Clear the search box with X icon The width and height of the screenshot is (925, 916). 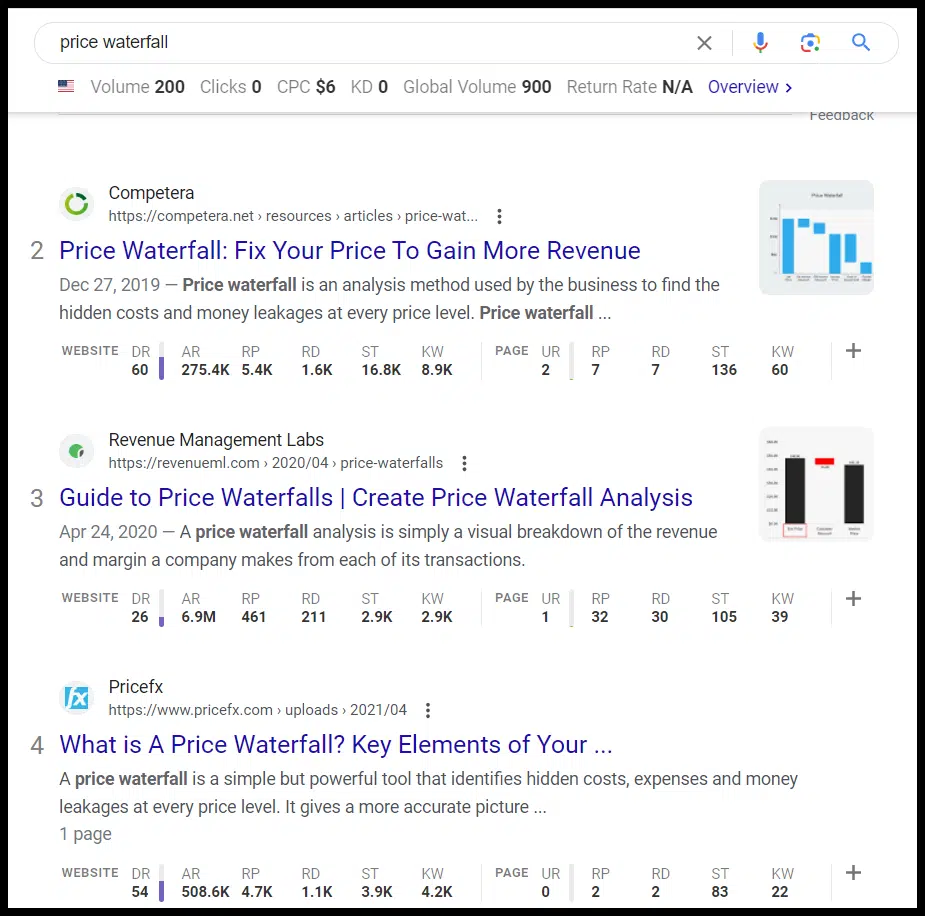pyautogui.click(x=704, y=43)
